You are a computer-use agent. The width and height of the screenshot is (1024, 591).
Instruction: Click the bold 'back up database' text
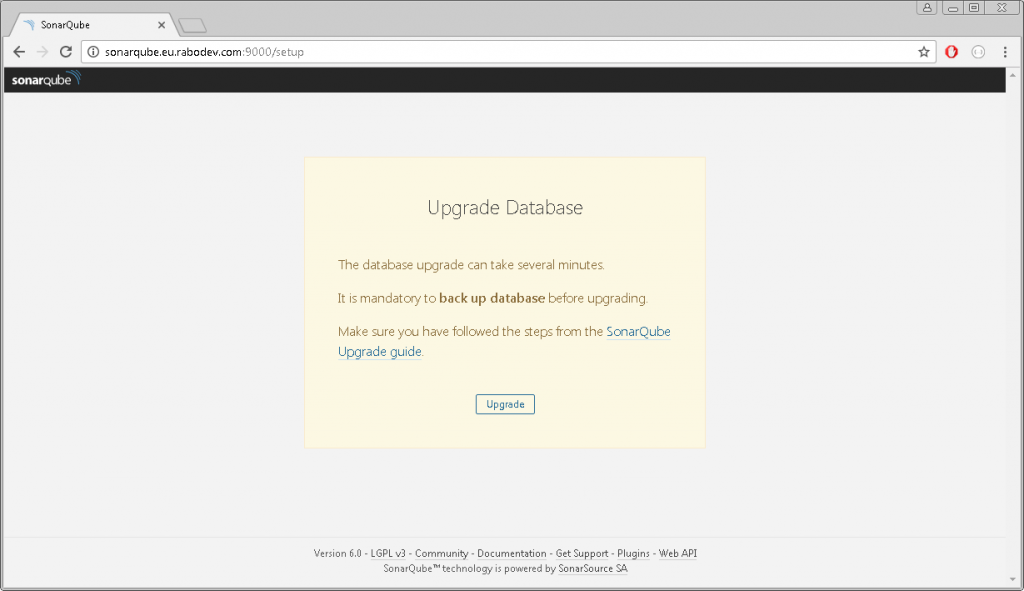pyautogui.click(x=492, y=298)
